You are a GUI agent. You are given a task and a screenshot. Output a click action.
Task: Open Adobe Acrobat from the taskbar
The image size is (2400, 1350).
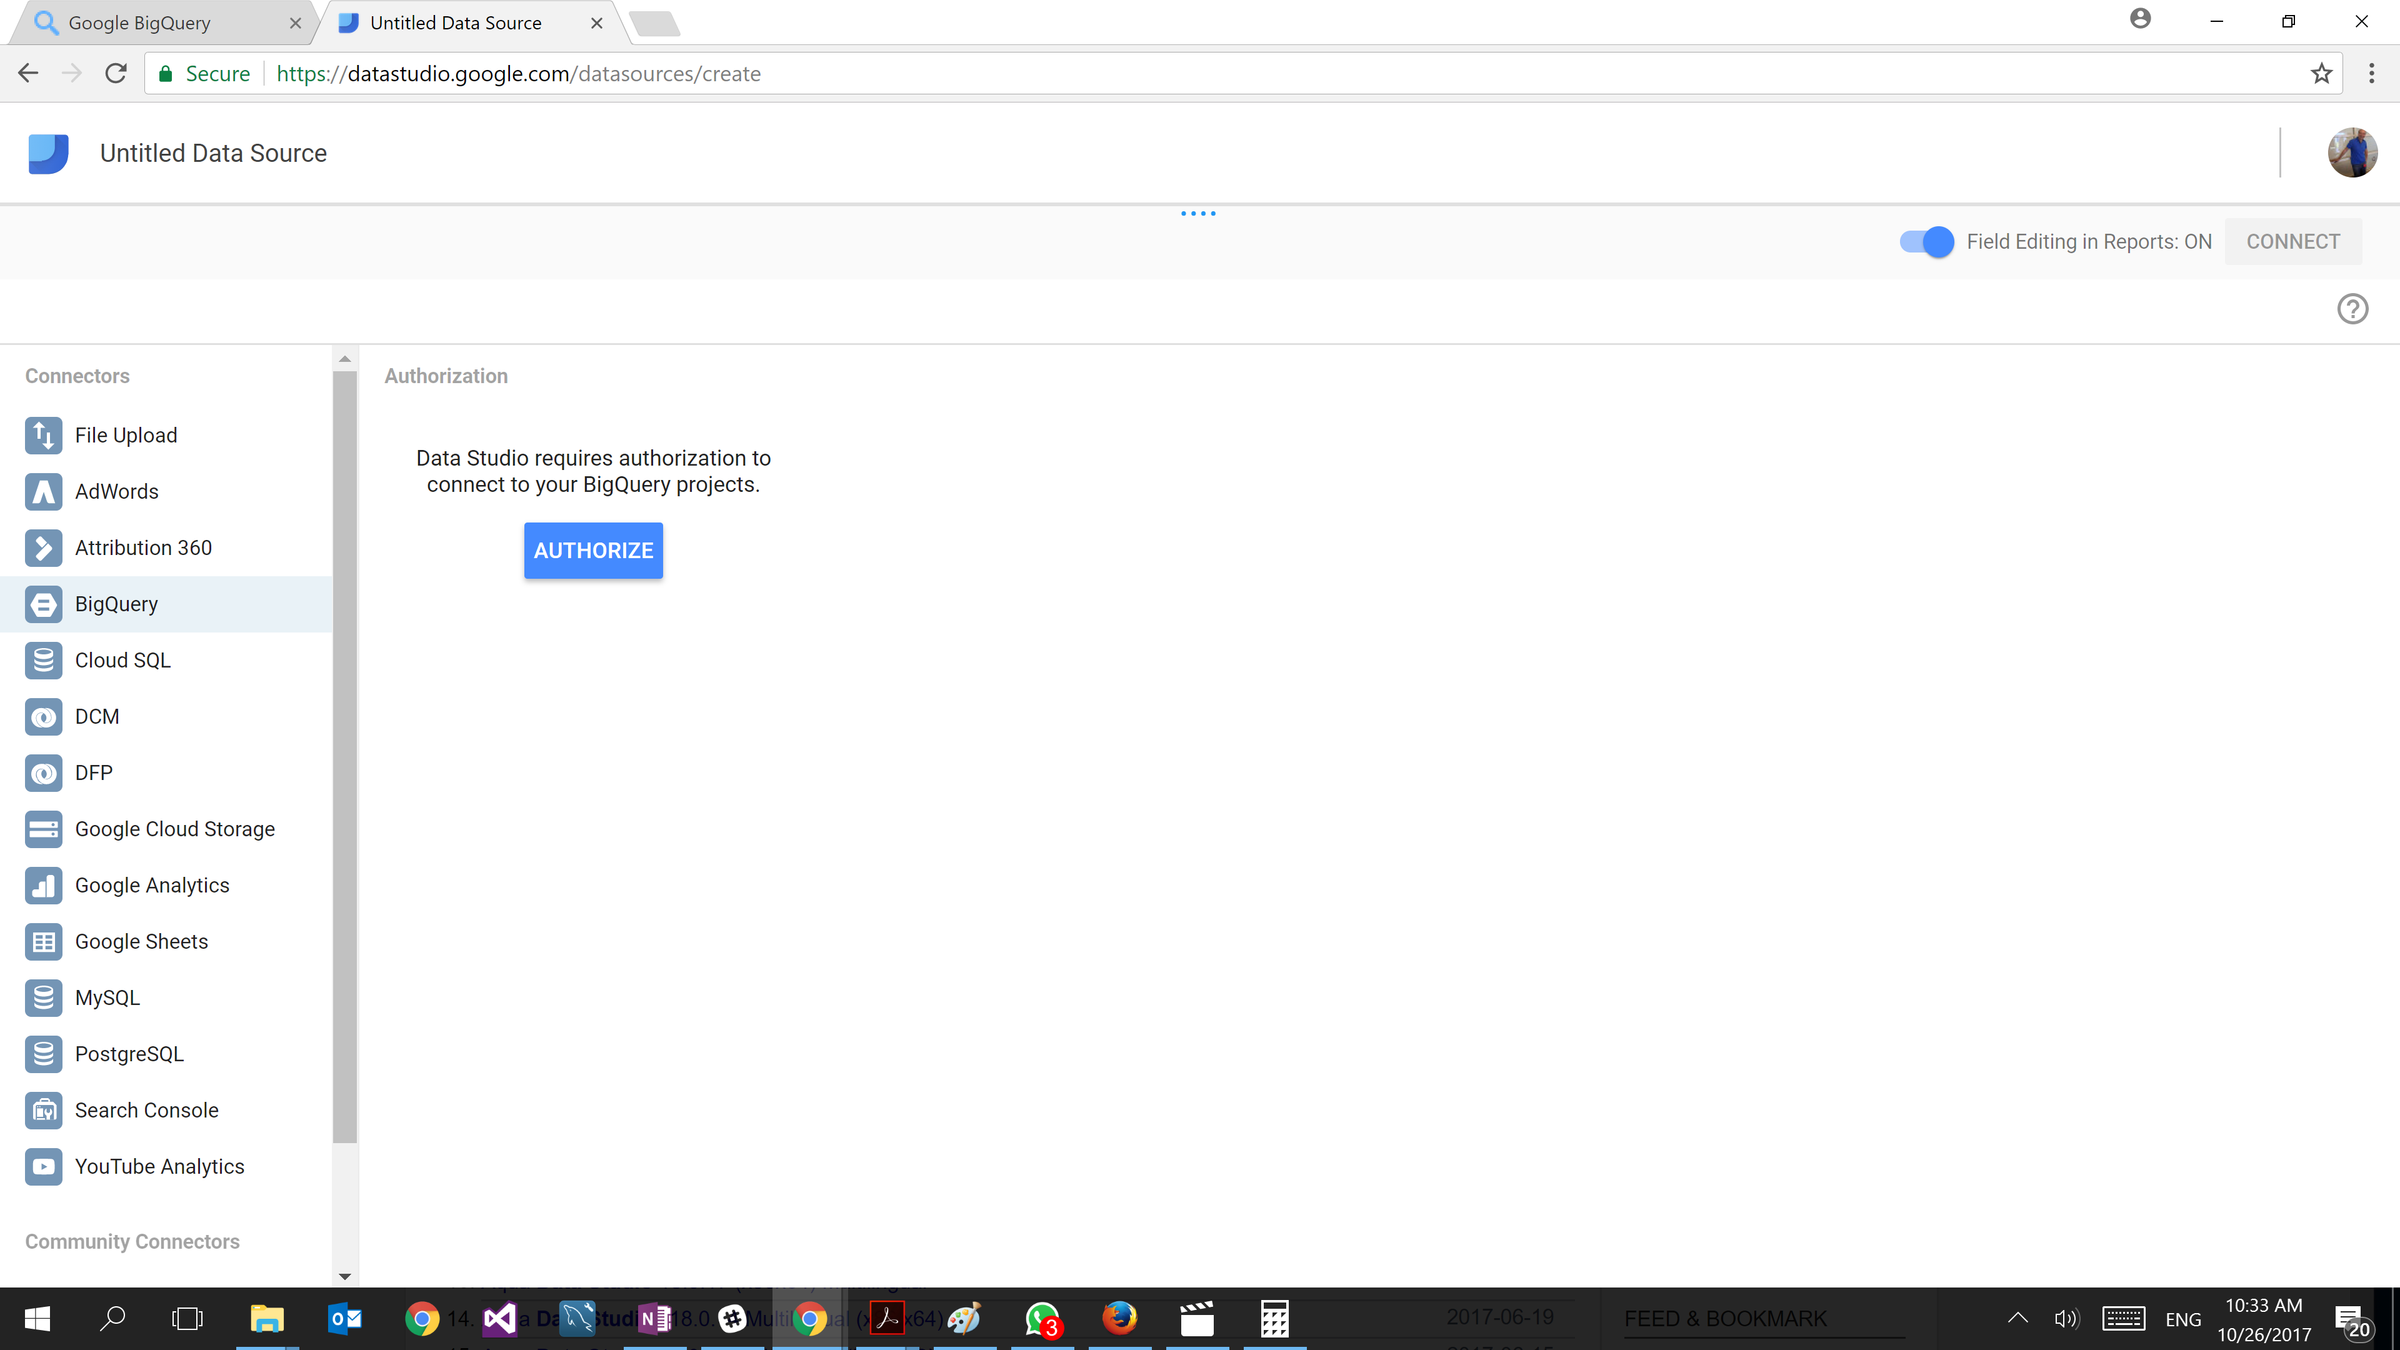[x=887, y=1319]
